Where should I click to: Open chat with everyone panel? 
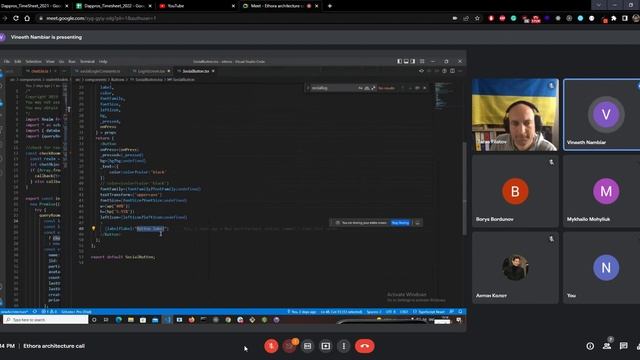[x=624, y=346]
